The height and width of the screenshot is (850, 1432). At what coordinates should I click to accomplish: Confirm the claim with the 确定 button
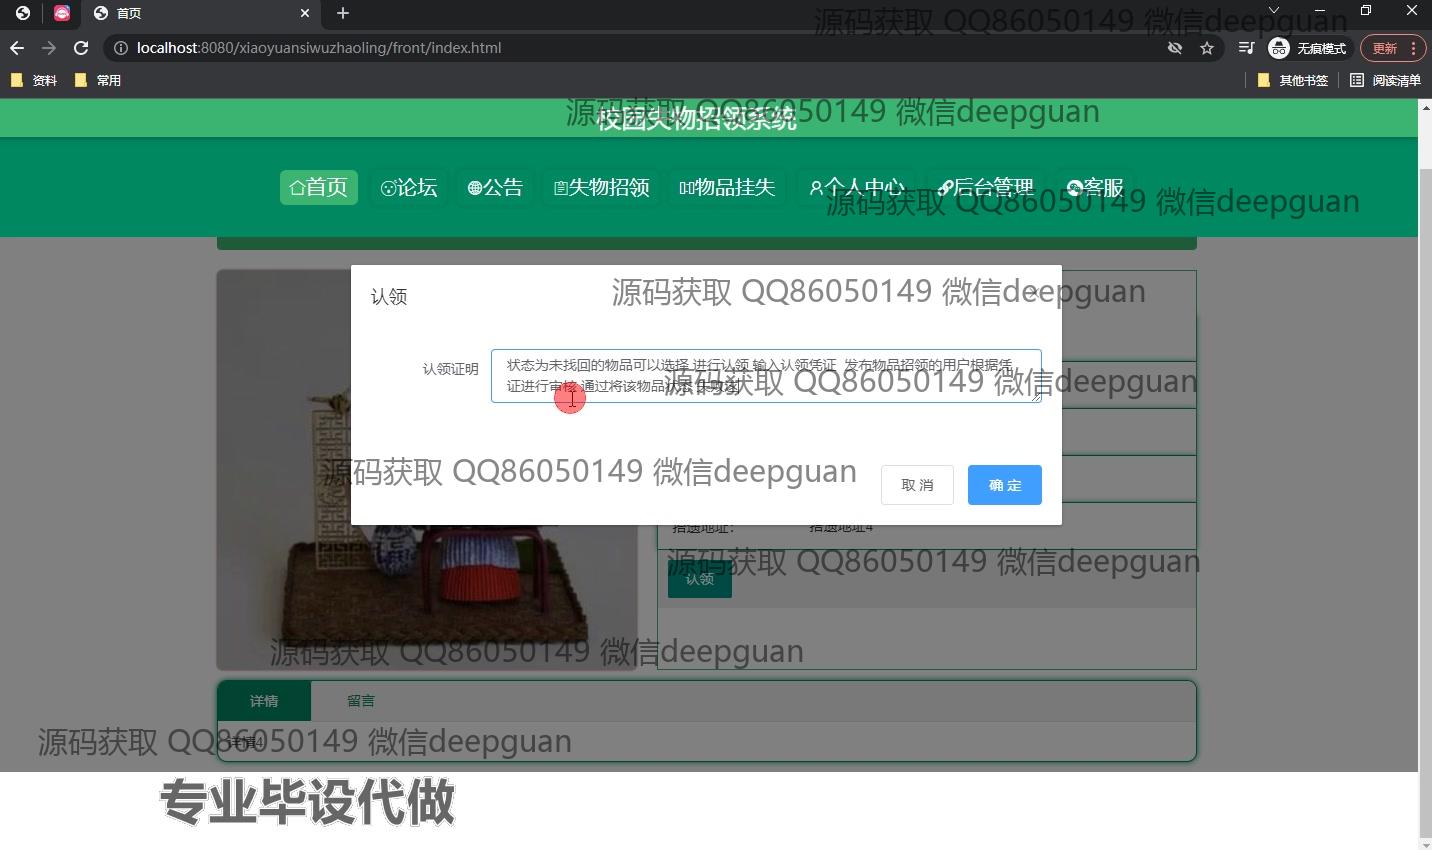point(1004,485)
